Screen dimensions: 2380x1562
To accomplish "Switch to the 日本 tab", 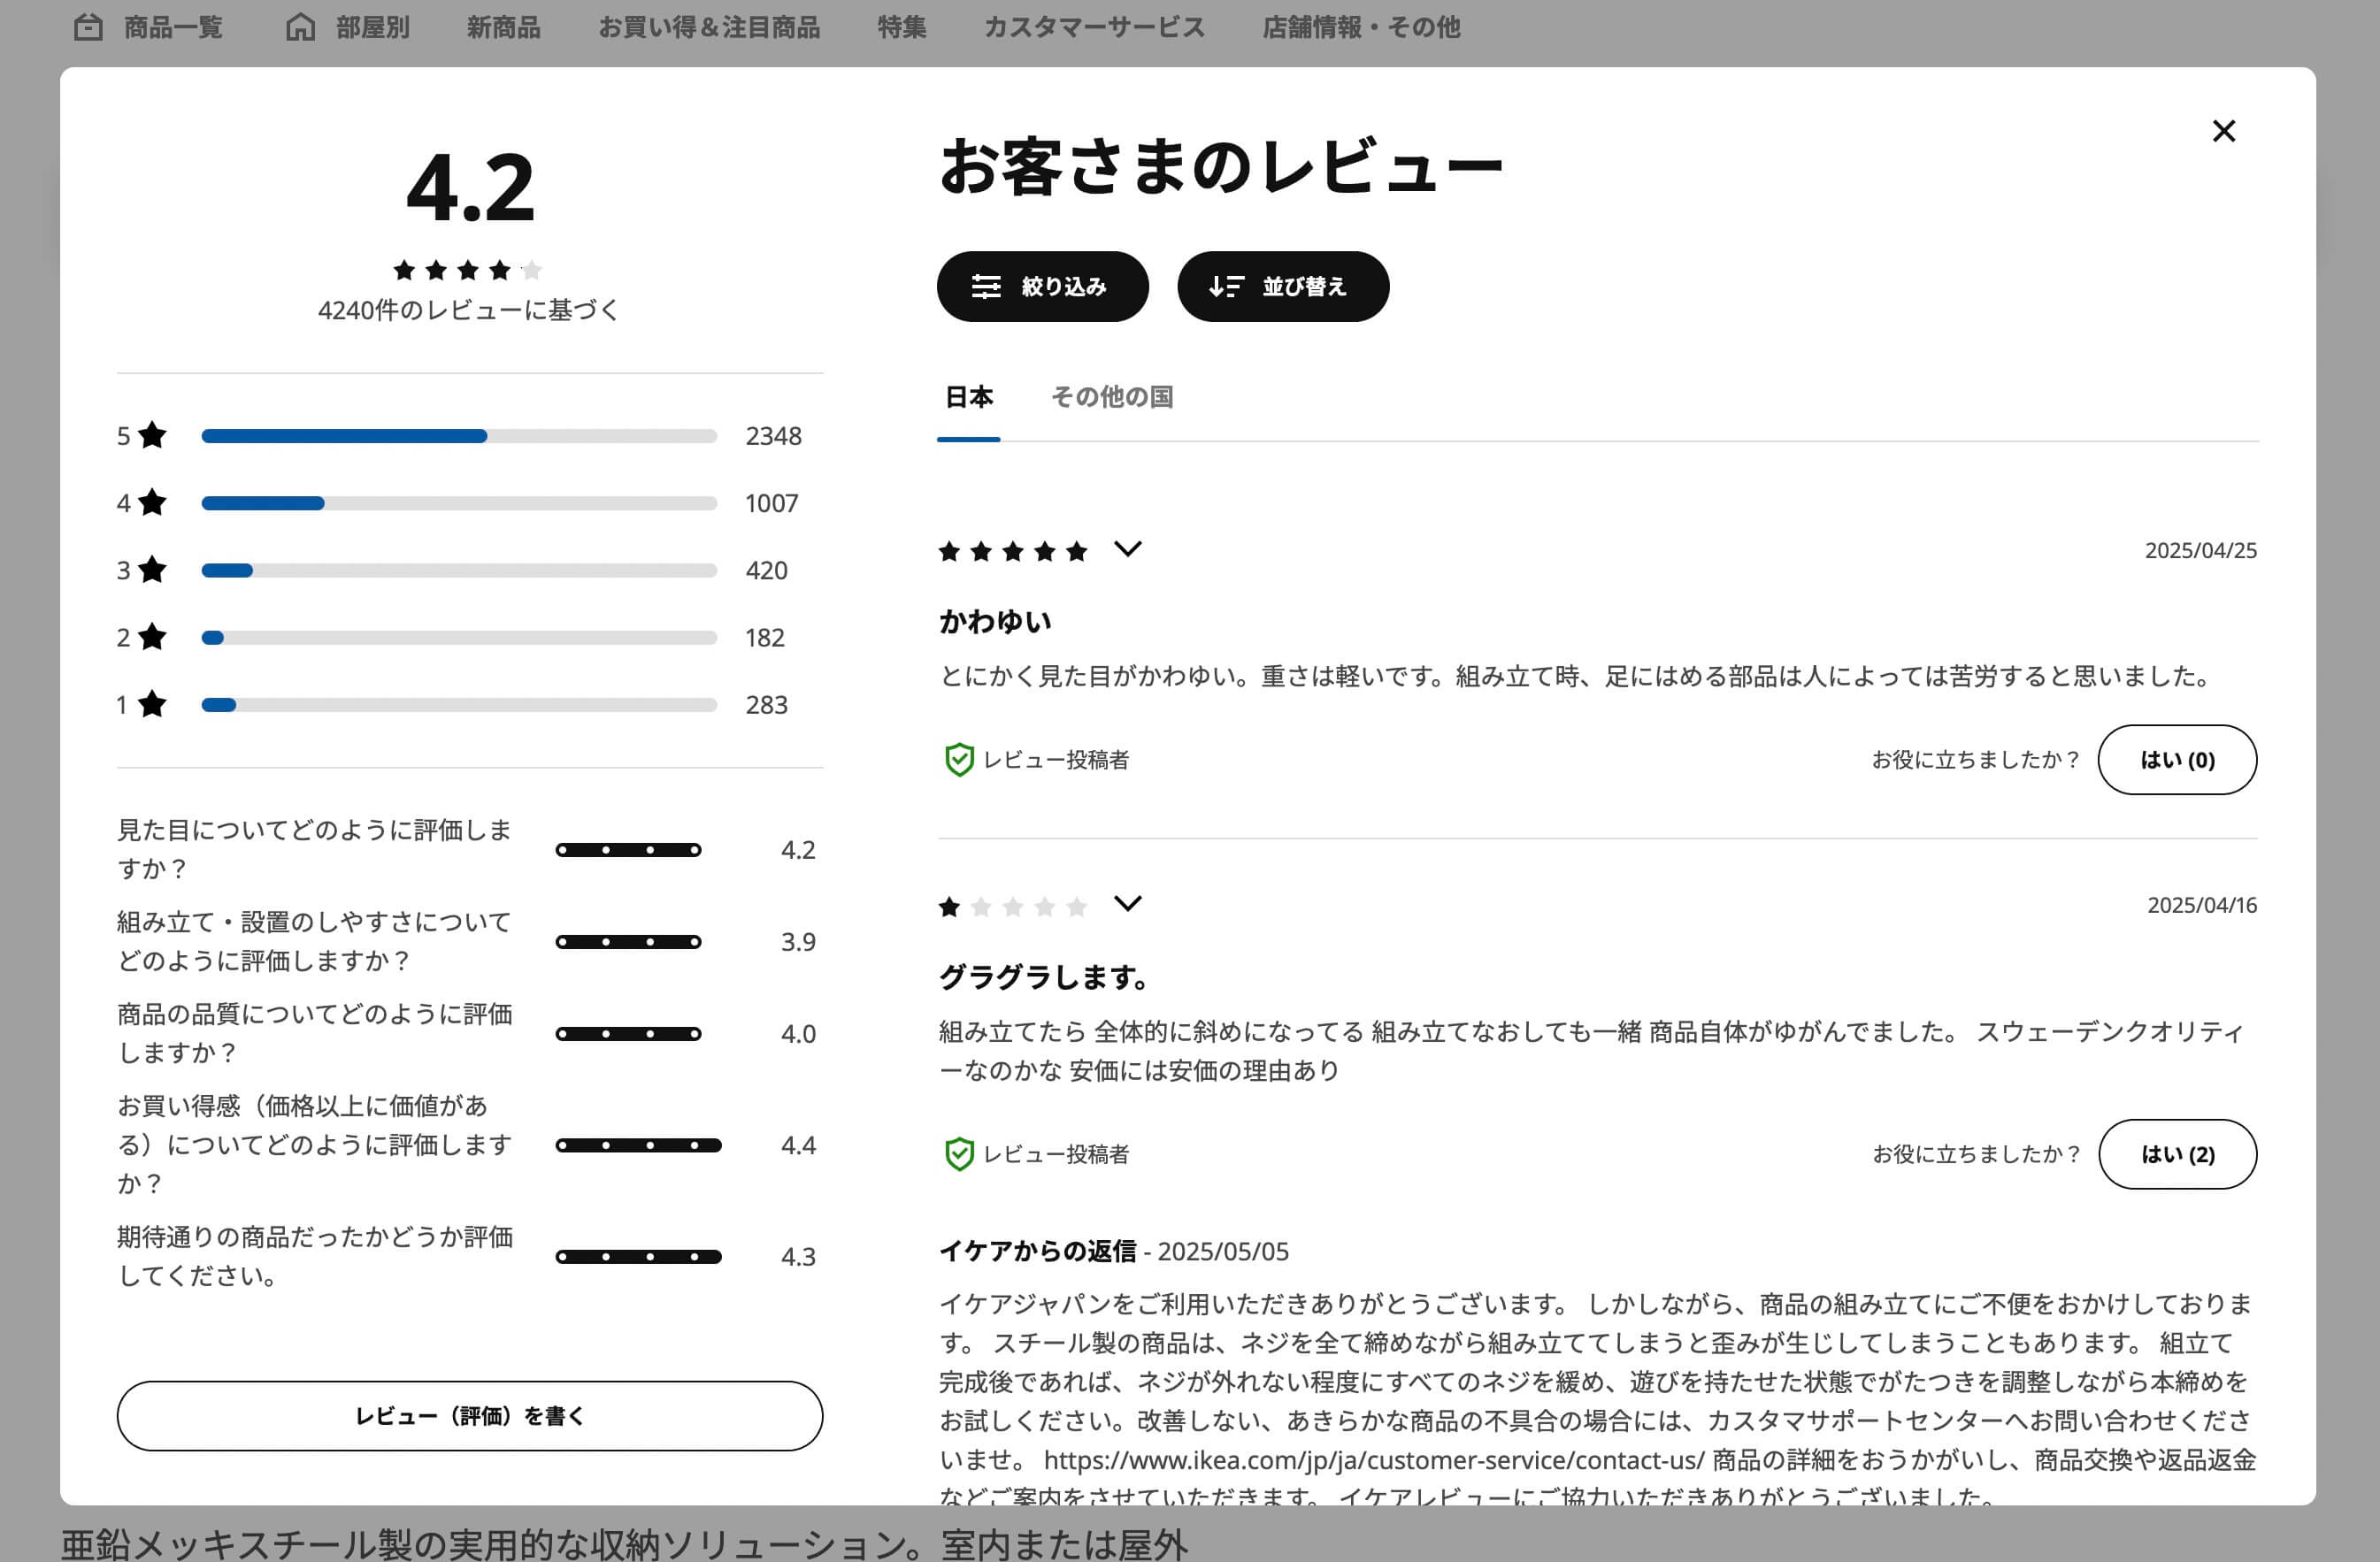I will pyautogui.click(x=968, y=397).
